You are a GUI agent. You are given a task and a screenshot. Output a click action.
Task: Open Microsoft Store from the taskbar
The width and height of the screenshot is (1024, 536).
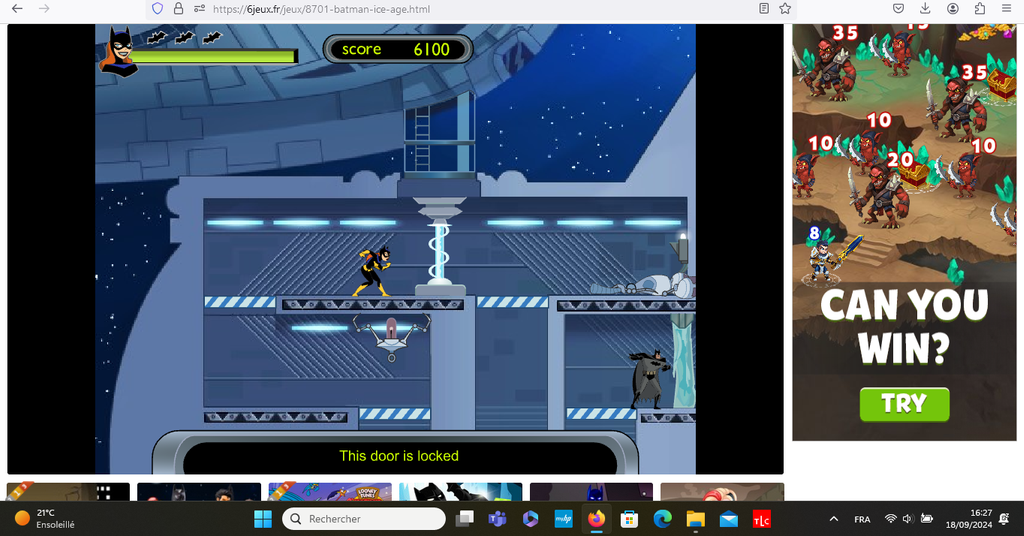pyautogui.click(x=629, y=519)
